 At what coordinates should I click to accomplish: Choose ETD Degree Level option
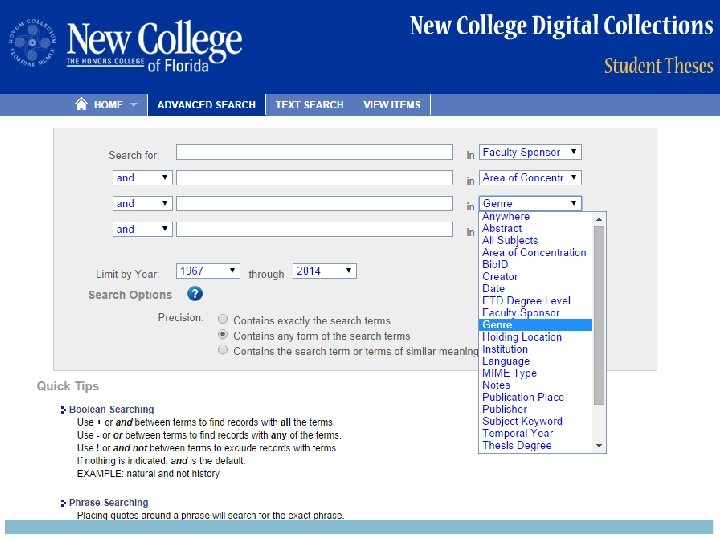click(x=535, y=301)
